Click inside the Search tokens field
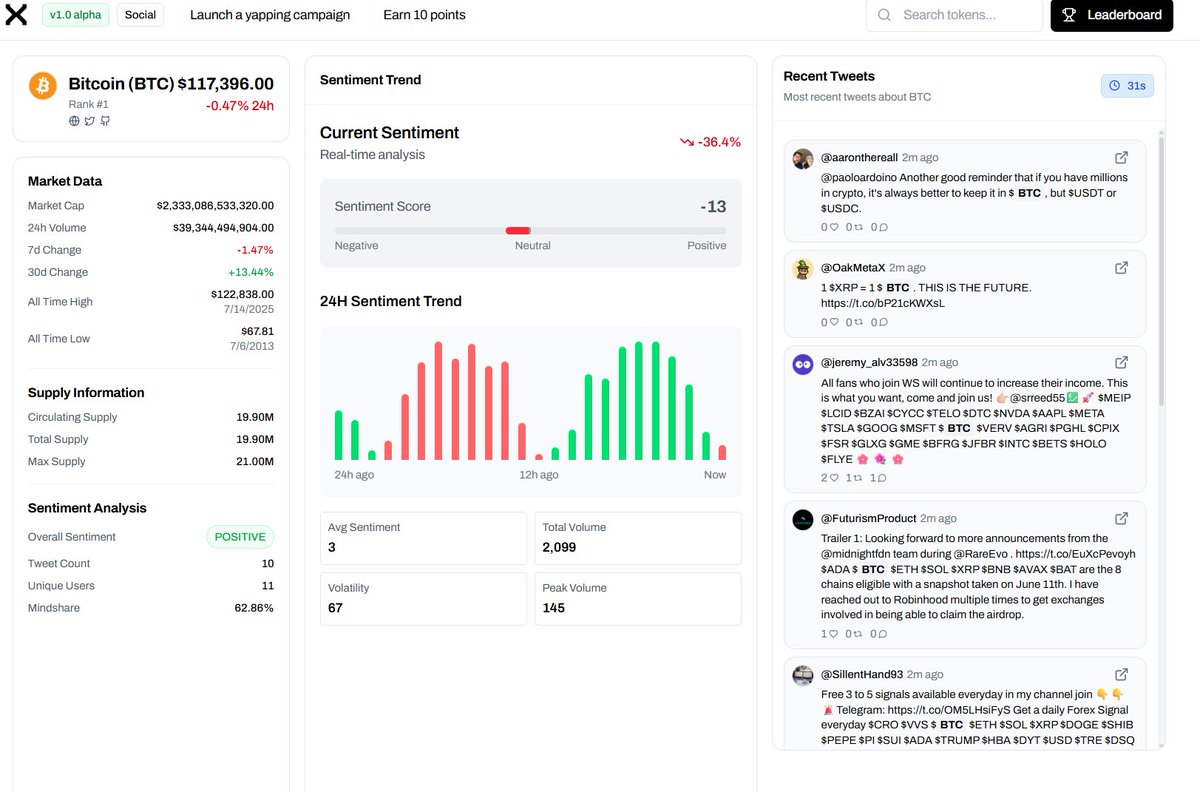The width and height of the screenshot is (1200, 792). (954, 15)
